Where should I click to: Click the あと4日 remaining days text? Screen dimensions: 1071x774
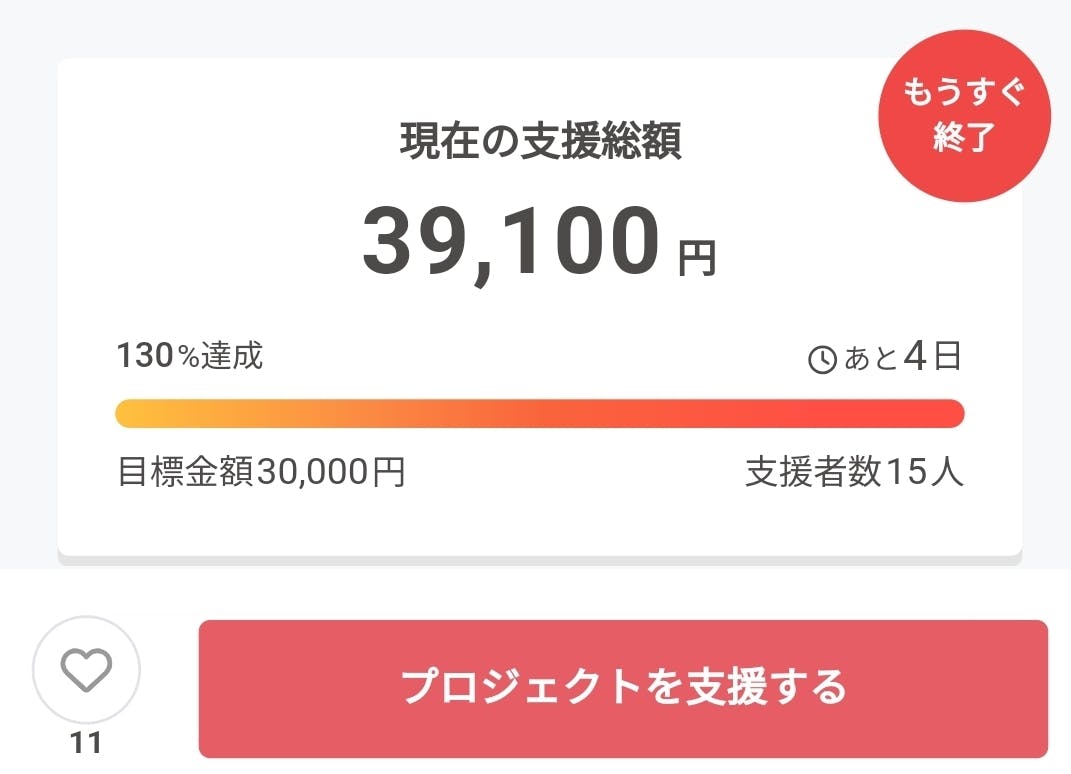coord(902,358)
